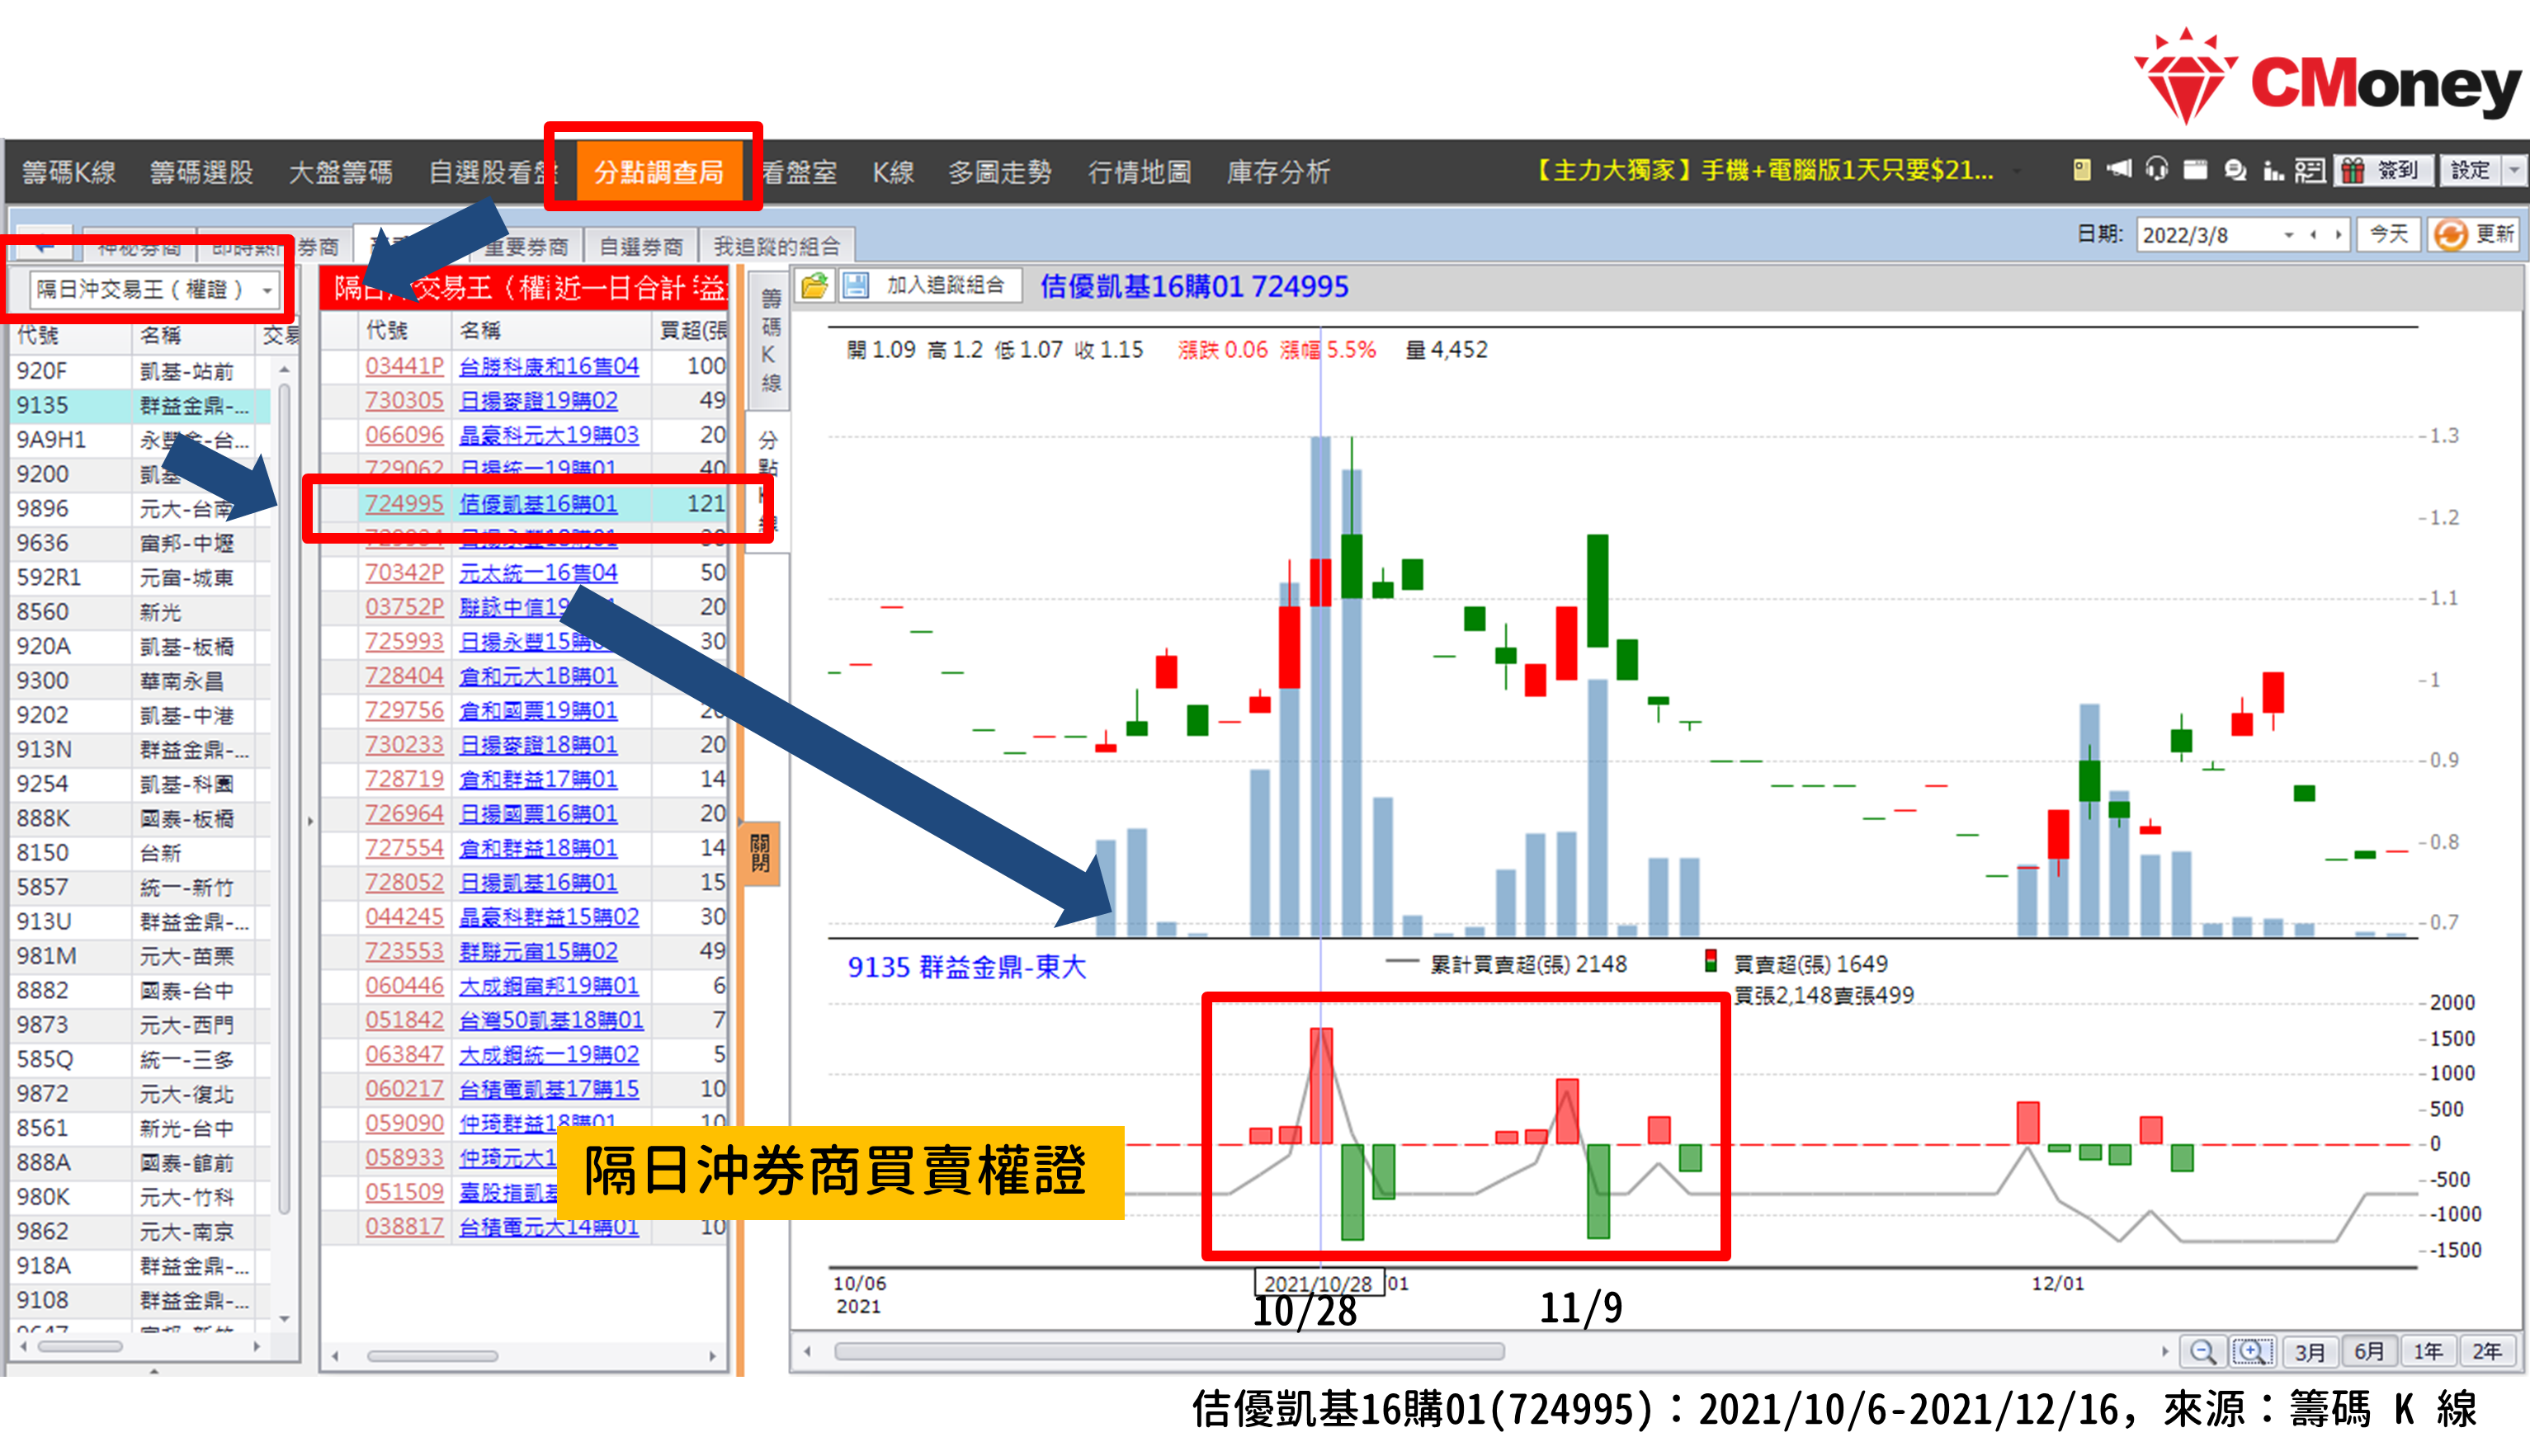
Task: Select the 2年 time range button
Action: (x=2487, y=1352)
